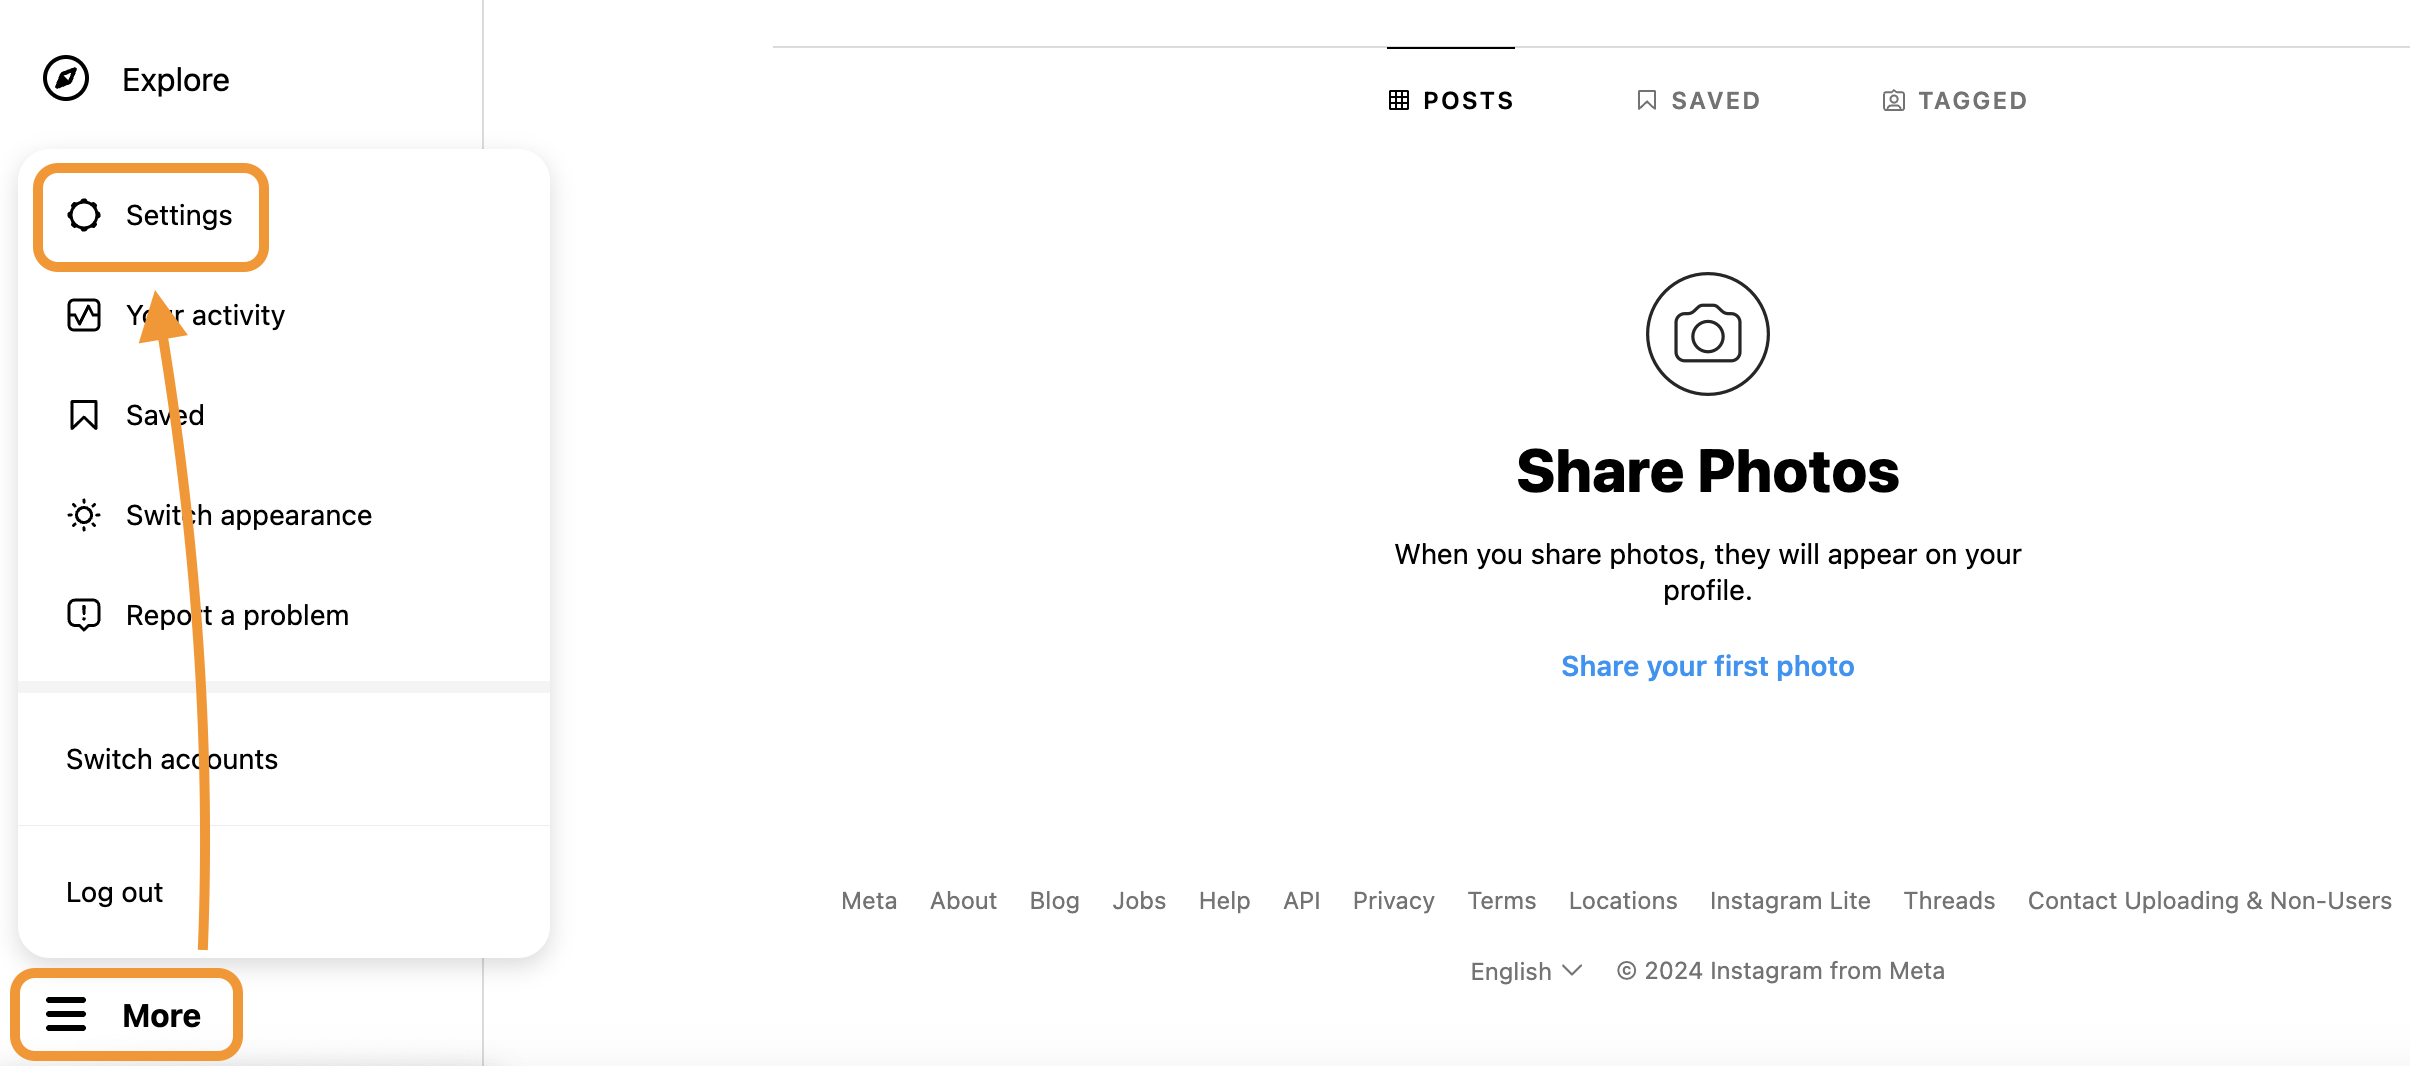This screenshot has height=1066, width=2410.
Task: Switch to the SAVED tab
Action: [1698, 100]
